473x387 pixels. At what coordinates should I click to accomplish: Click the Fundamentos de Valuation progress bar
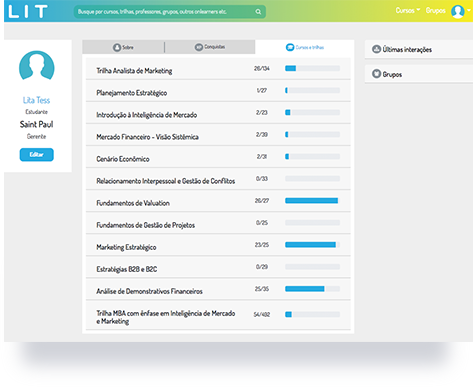[x=312, y=200]
